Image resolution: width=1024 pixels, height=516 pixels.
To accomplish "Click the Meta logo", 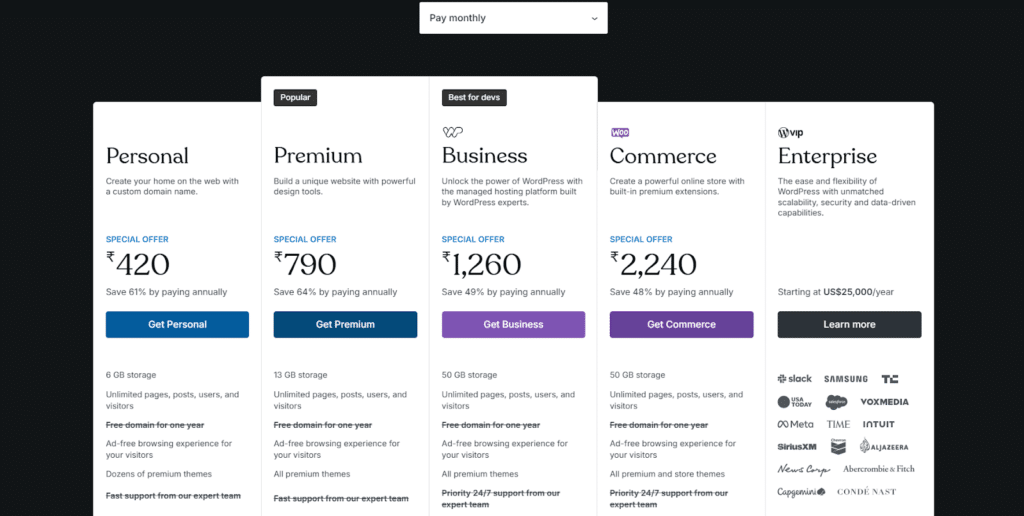I will (x=795, y=425).
